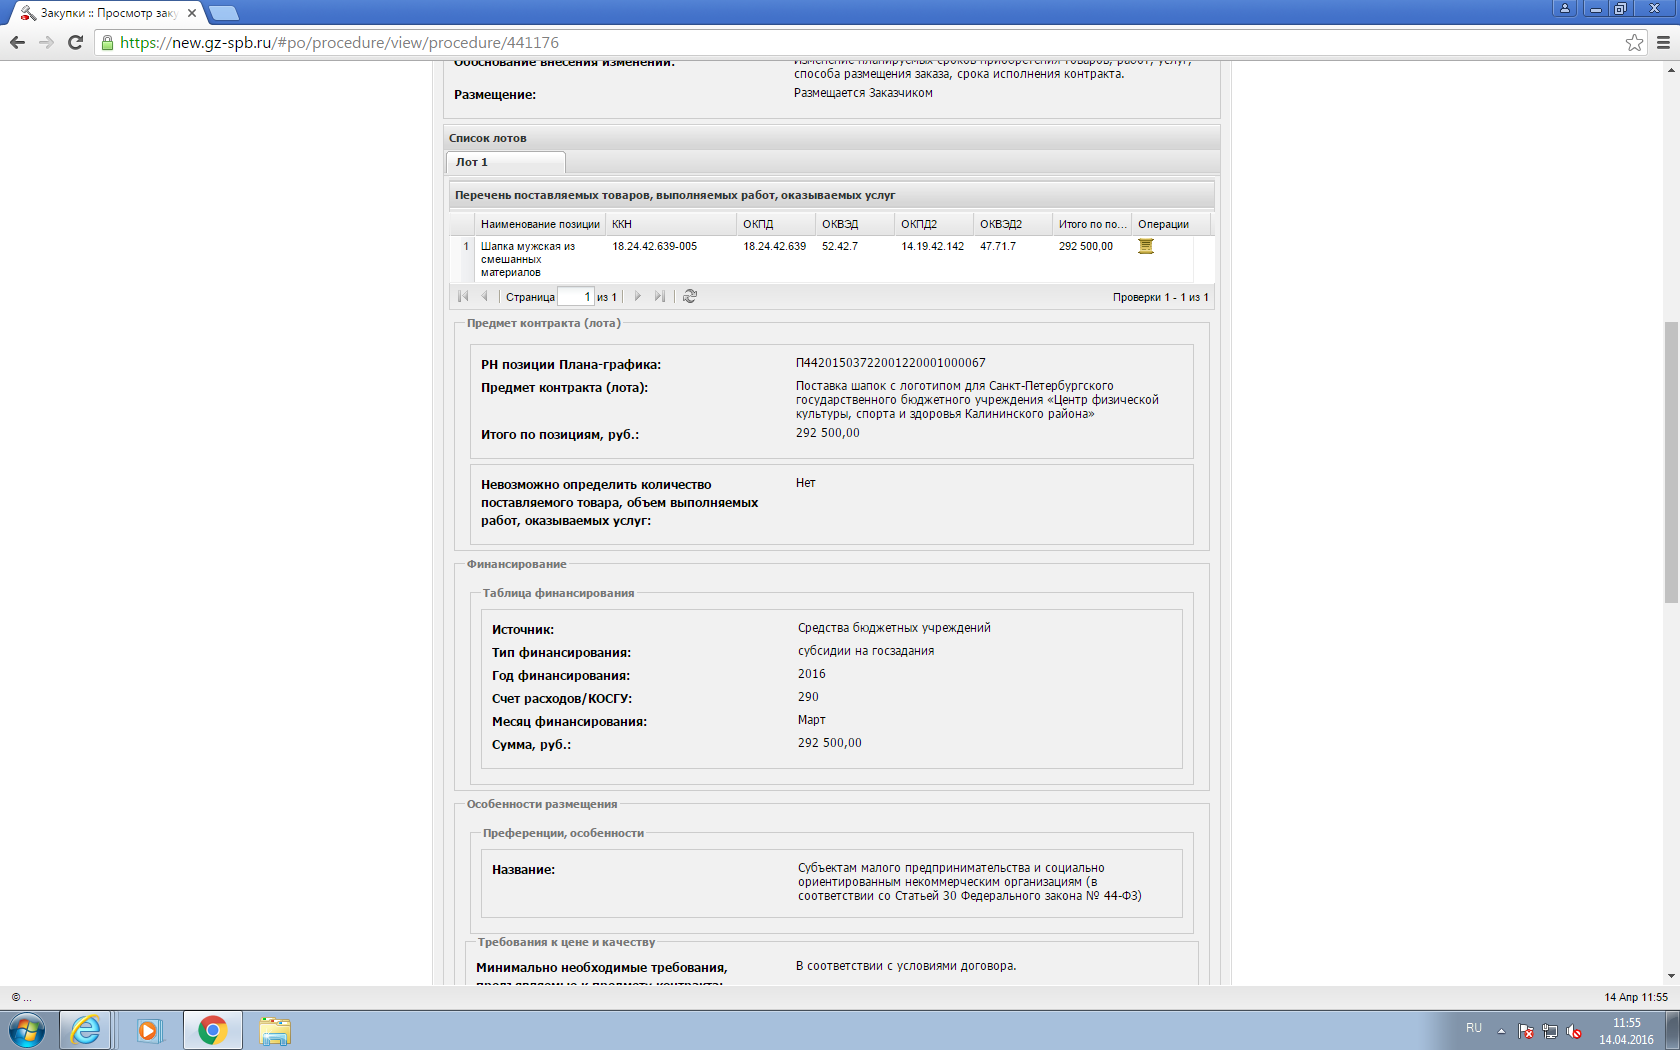The image size is (1680, 1050).
Task: Click the page vertical scrollbar thumb
Action: point(1671,462)
